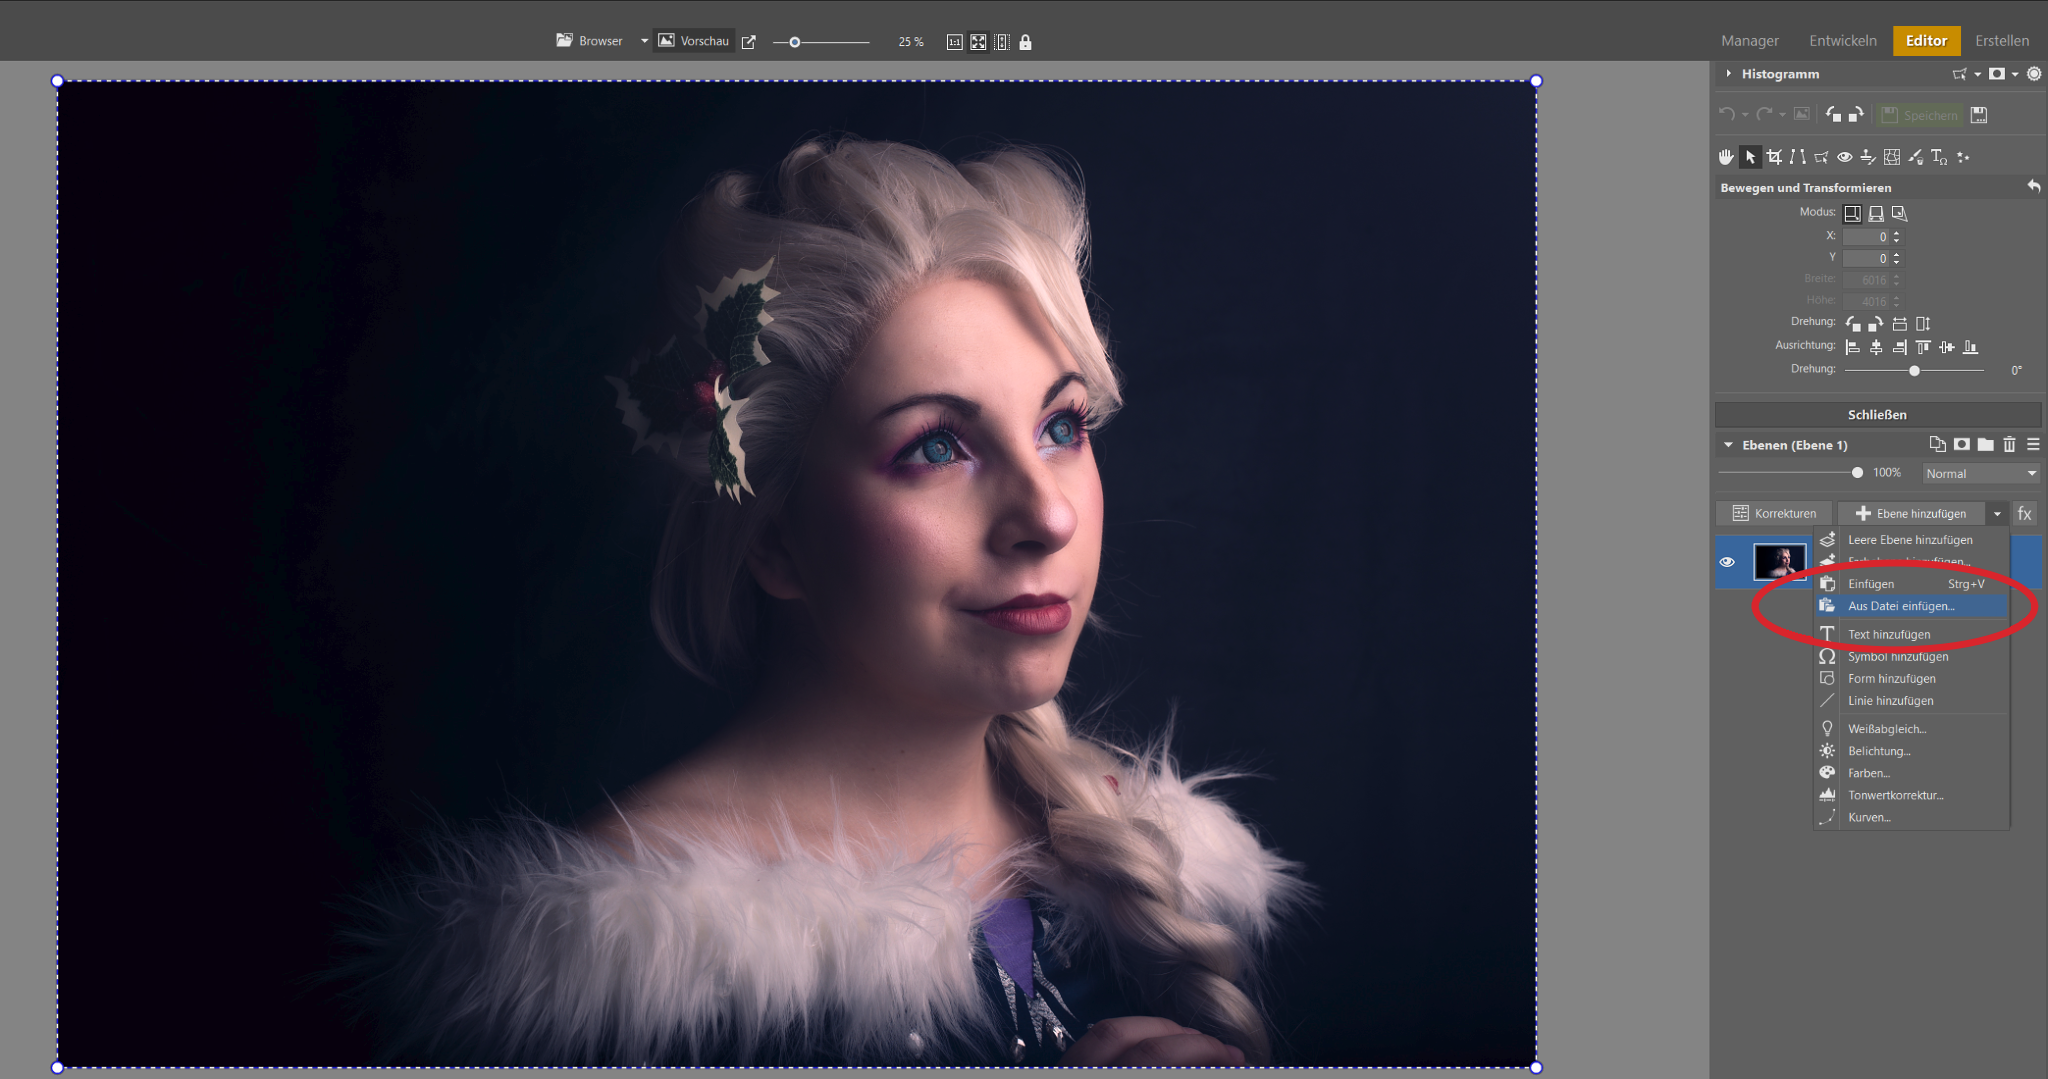Choose Tonwertkorrektur menu item

click(x=1912, y=795)
